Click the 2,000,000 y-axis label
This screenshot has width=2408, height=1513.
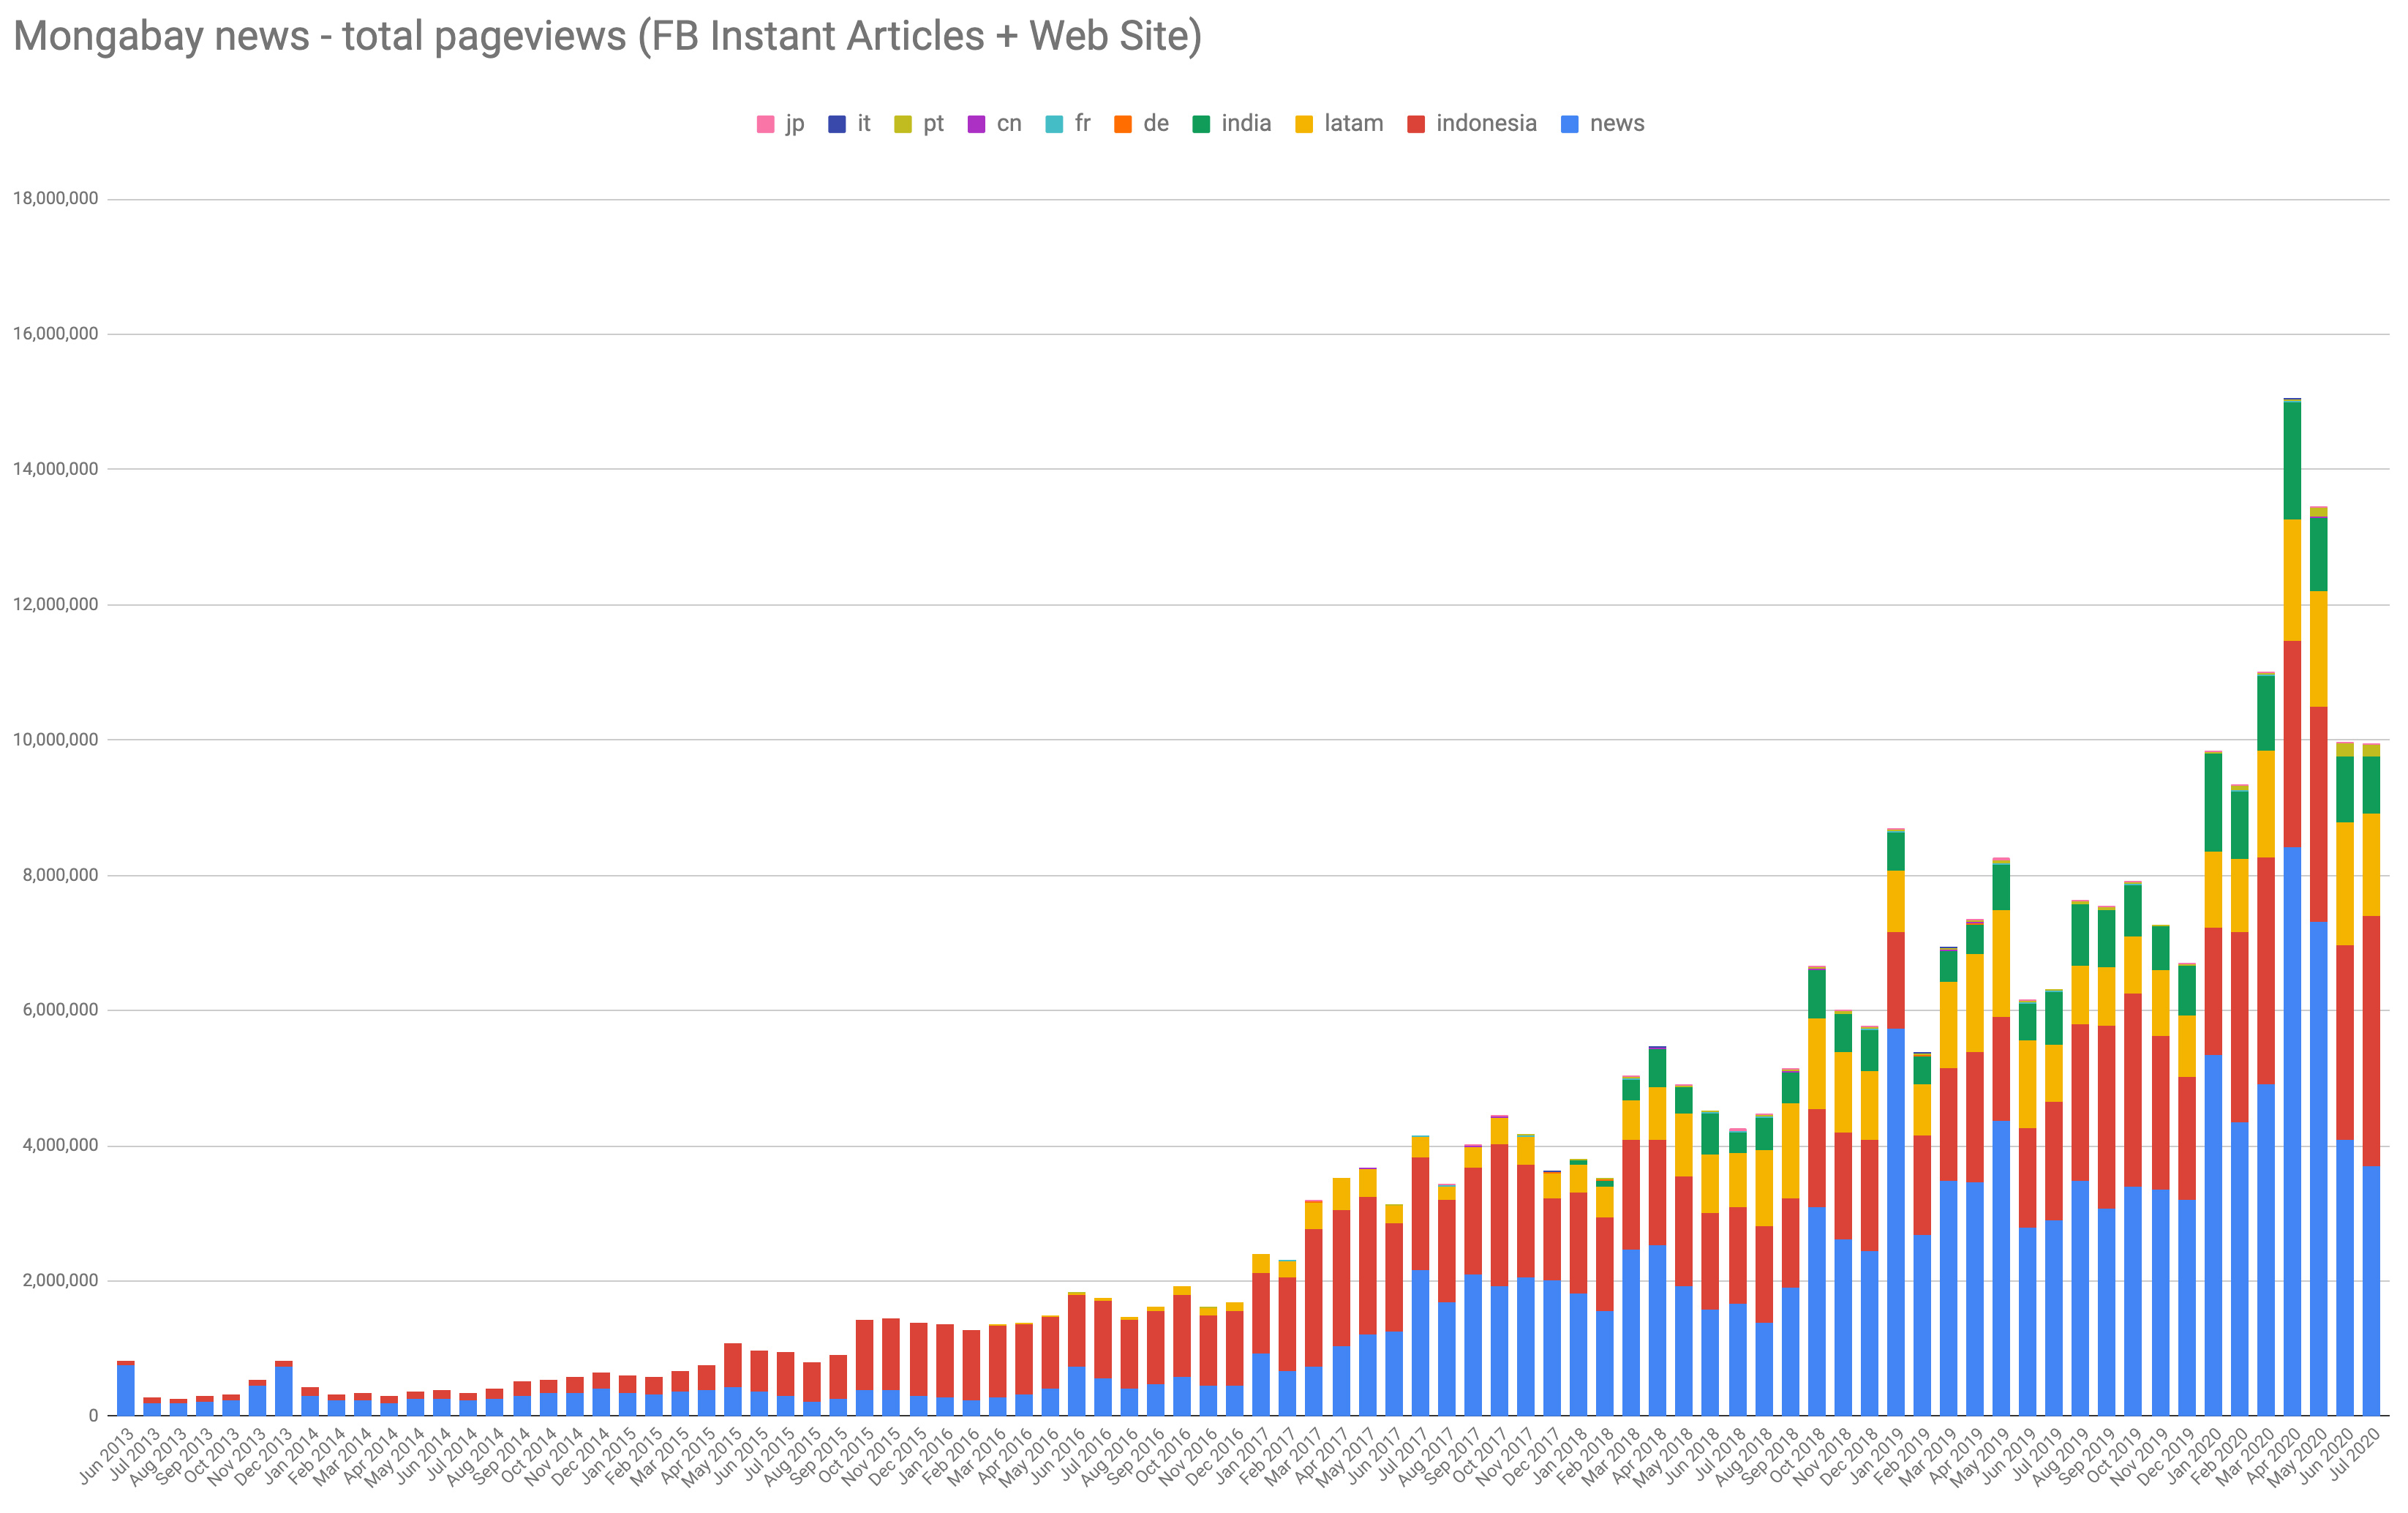[59, 1281]
